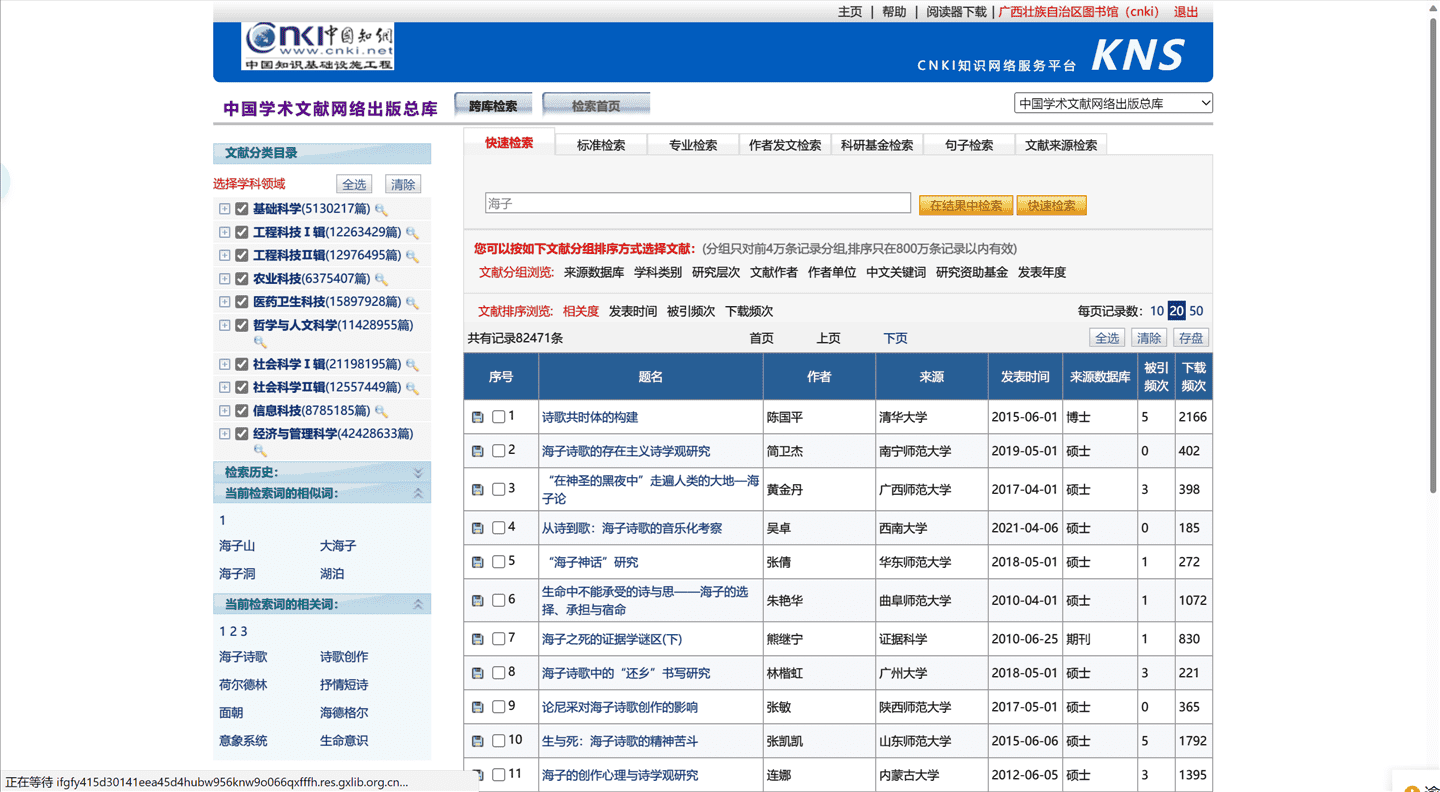Tick the checkbox for result number 7
1440x792 pixels.
pos(498,639)
